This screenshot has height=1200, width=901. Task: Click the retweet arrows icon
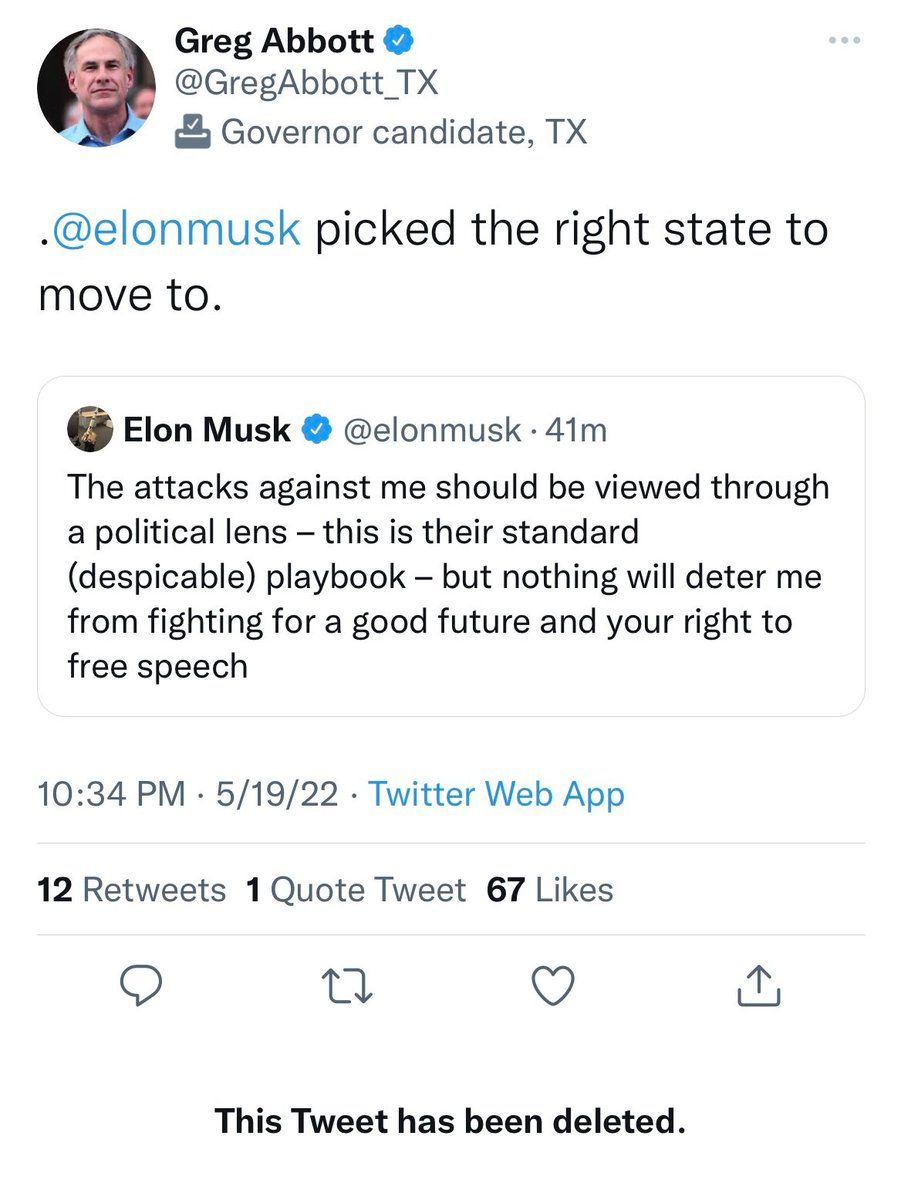point(345,987)
